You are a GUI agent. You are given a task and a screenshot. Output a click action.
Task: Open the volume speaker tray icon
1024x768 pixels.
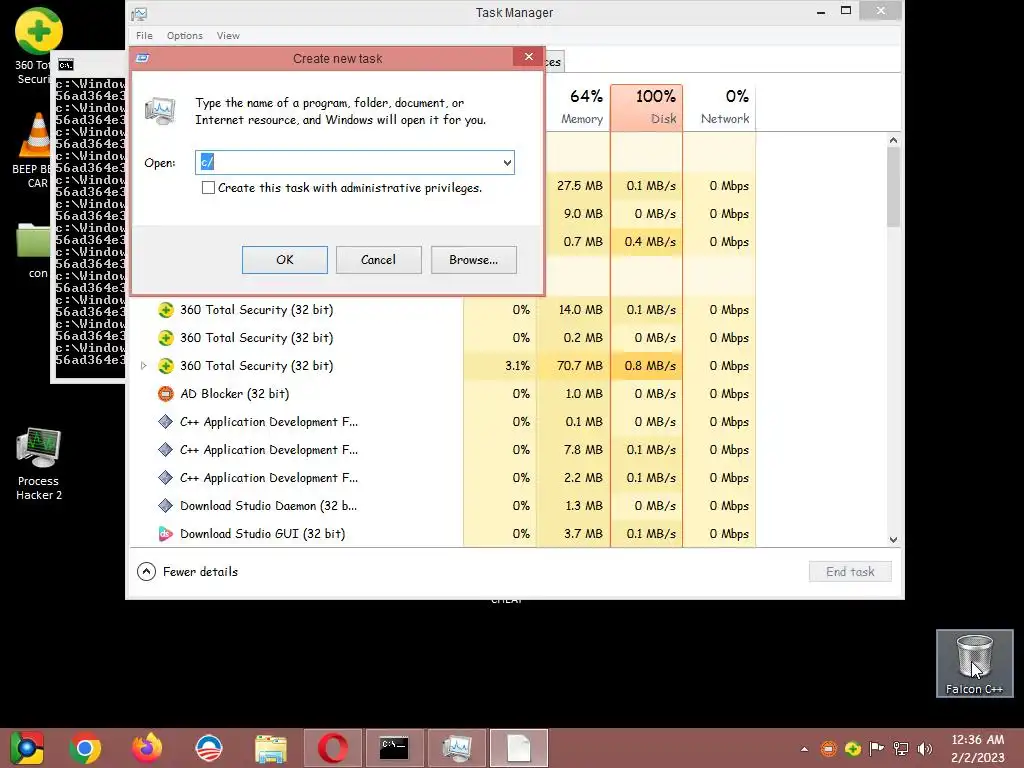(925, 749)
